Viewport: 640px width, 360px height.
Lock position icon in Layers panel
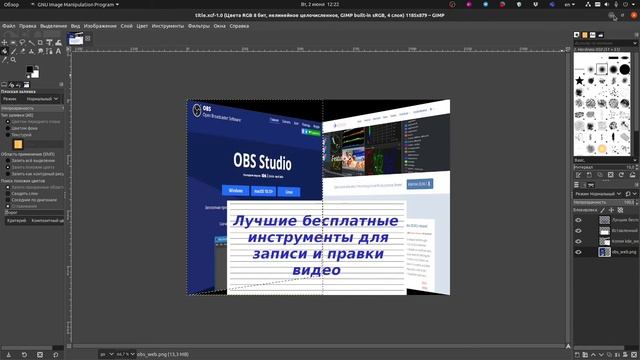click(x=611, y=210)
